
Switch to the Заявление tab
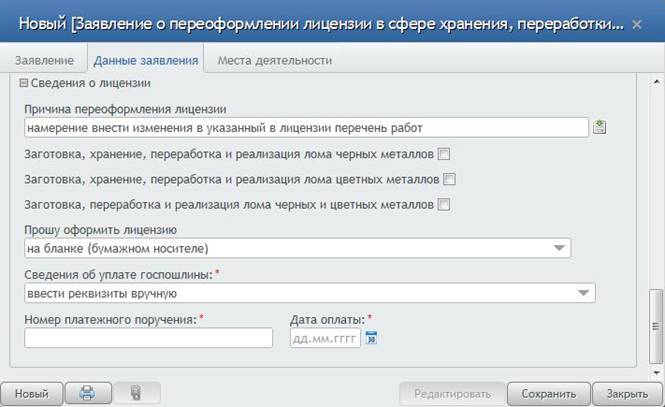[45, 61]
